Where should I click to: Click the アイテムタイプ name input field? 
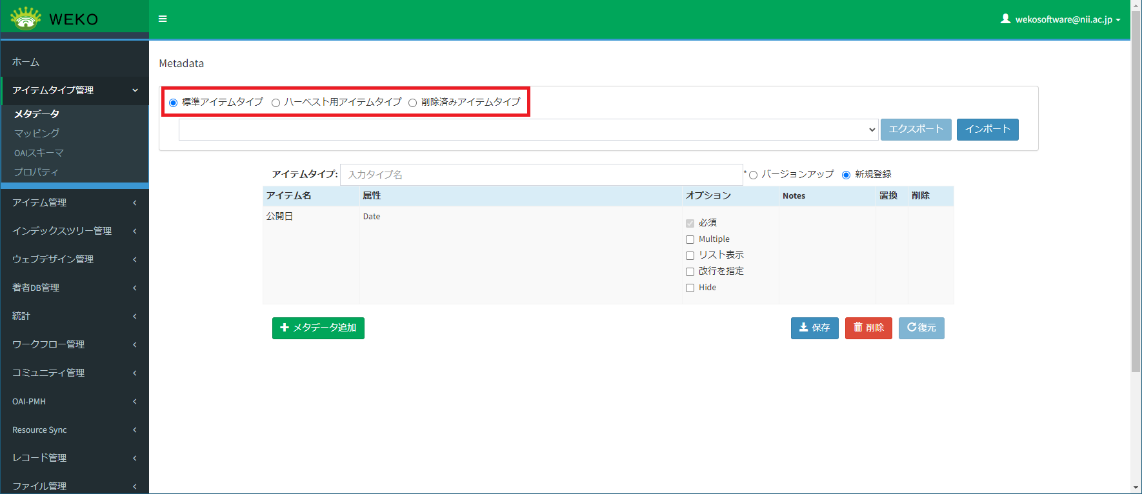click(541, 175)
